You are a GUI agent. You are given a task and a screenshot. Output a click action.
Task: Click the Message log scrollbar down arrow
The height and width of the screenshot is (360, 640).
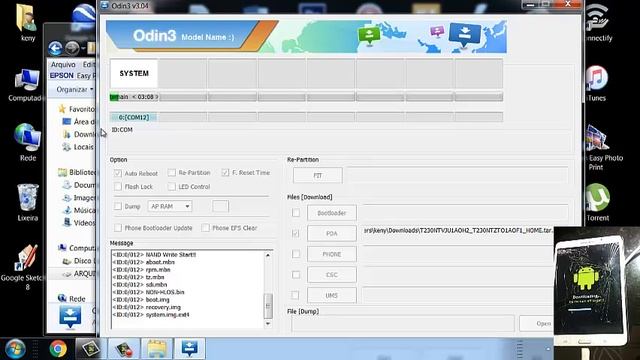[268, 324]
